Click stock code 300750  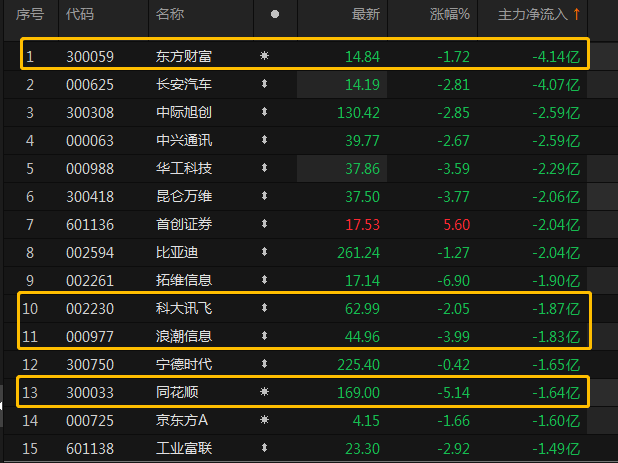tap(90, 364)
